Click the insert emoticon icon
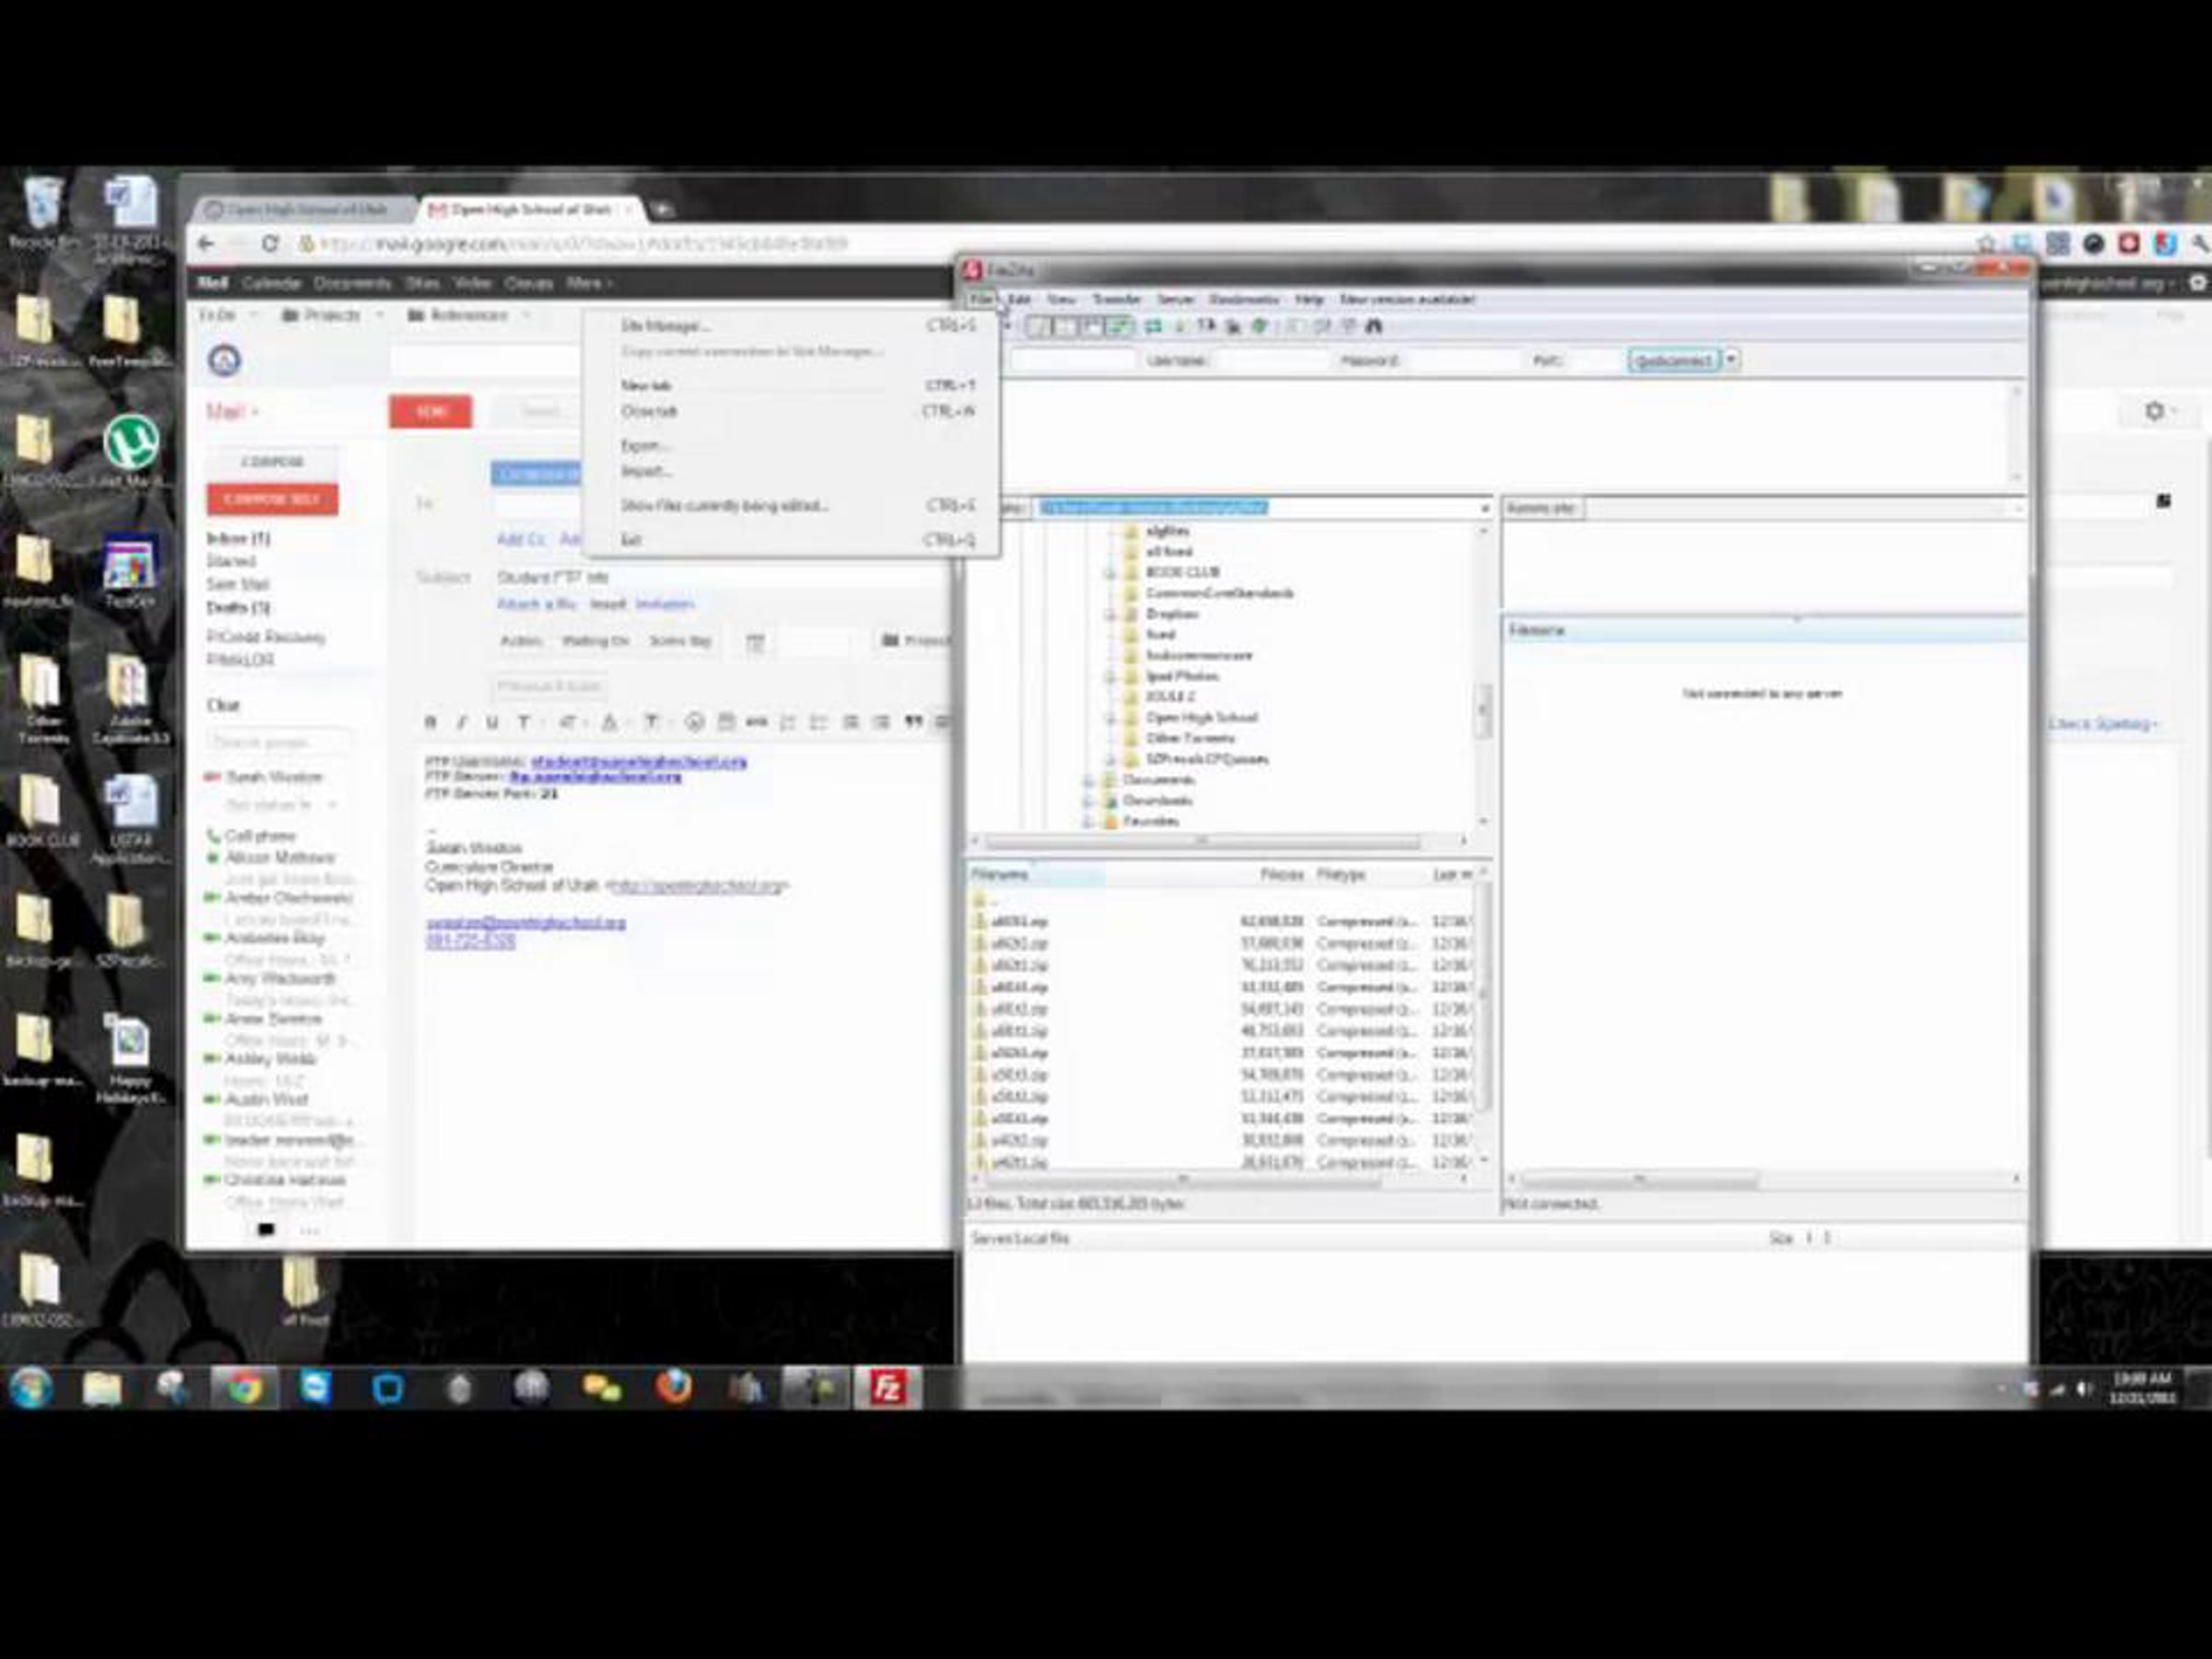This screenshot has height=1659, width=2212. [695, 722]
